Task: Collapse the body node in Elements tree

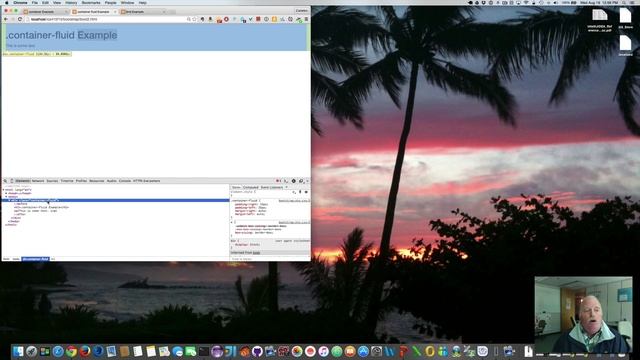Action: tap(7, 197)
